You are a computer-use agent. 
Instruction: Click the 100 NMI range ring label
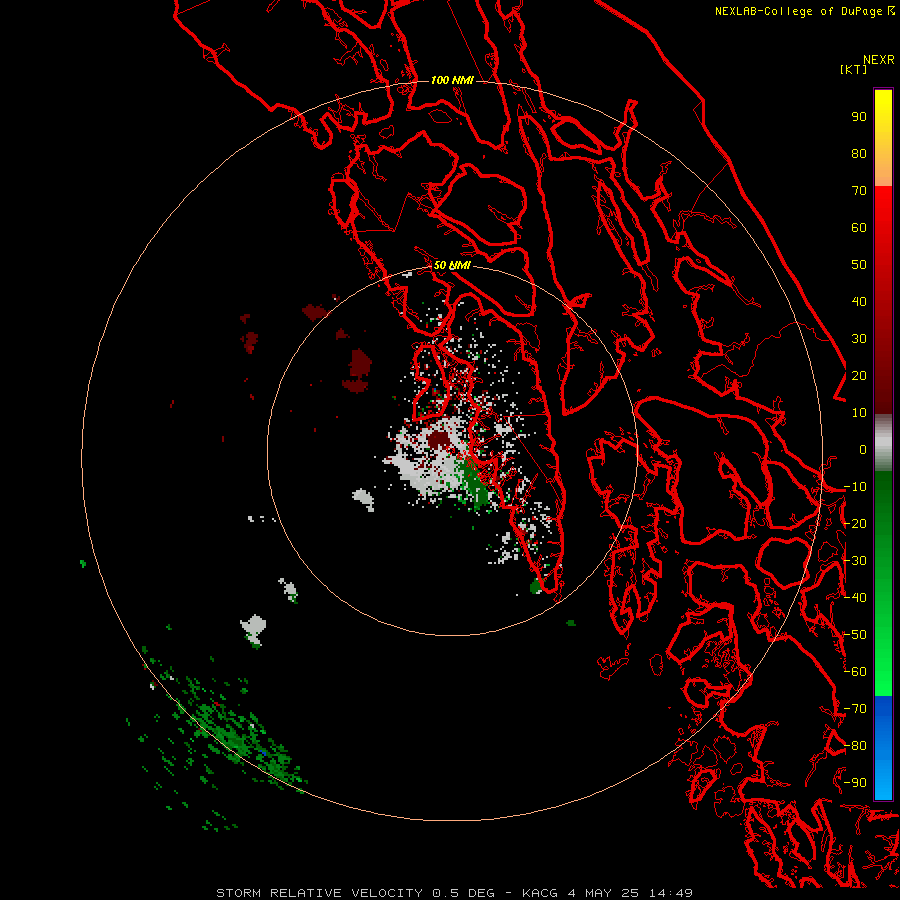tap(452, 80)
